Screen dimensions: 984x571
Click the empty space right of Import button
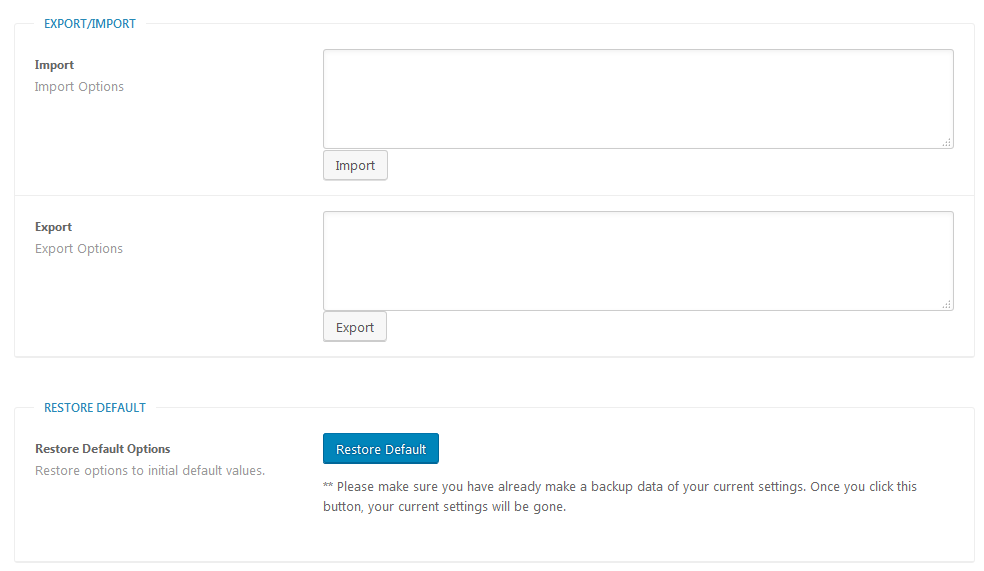pos(670,166)
